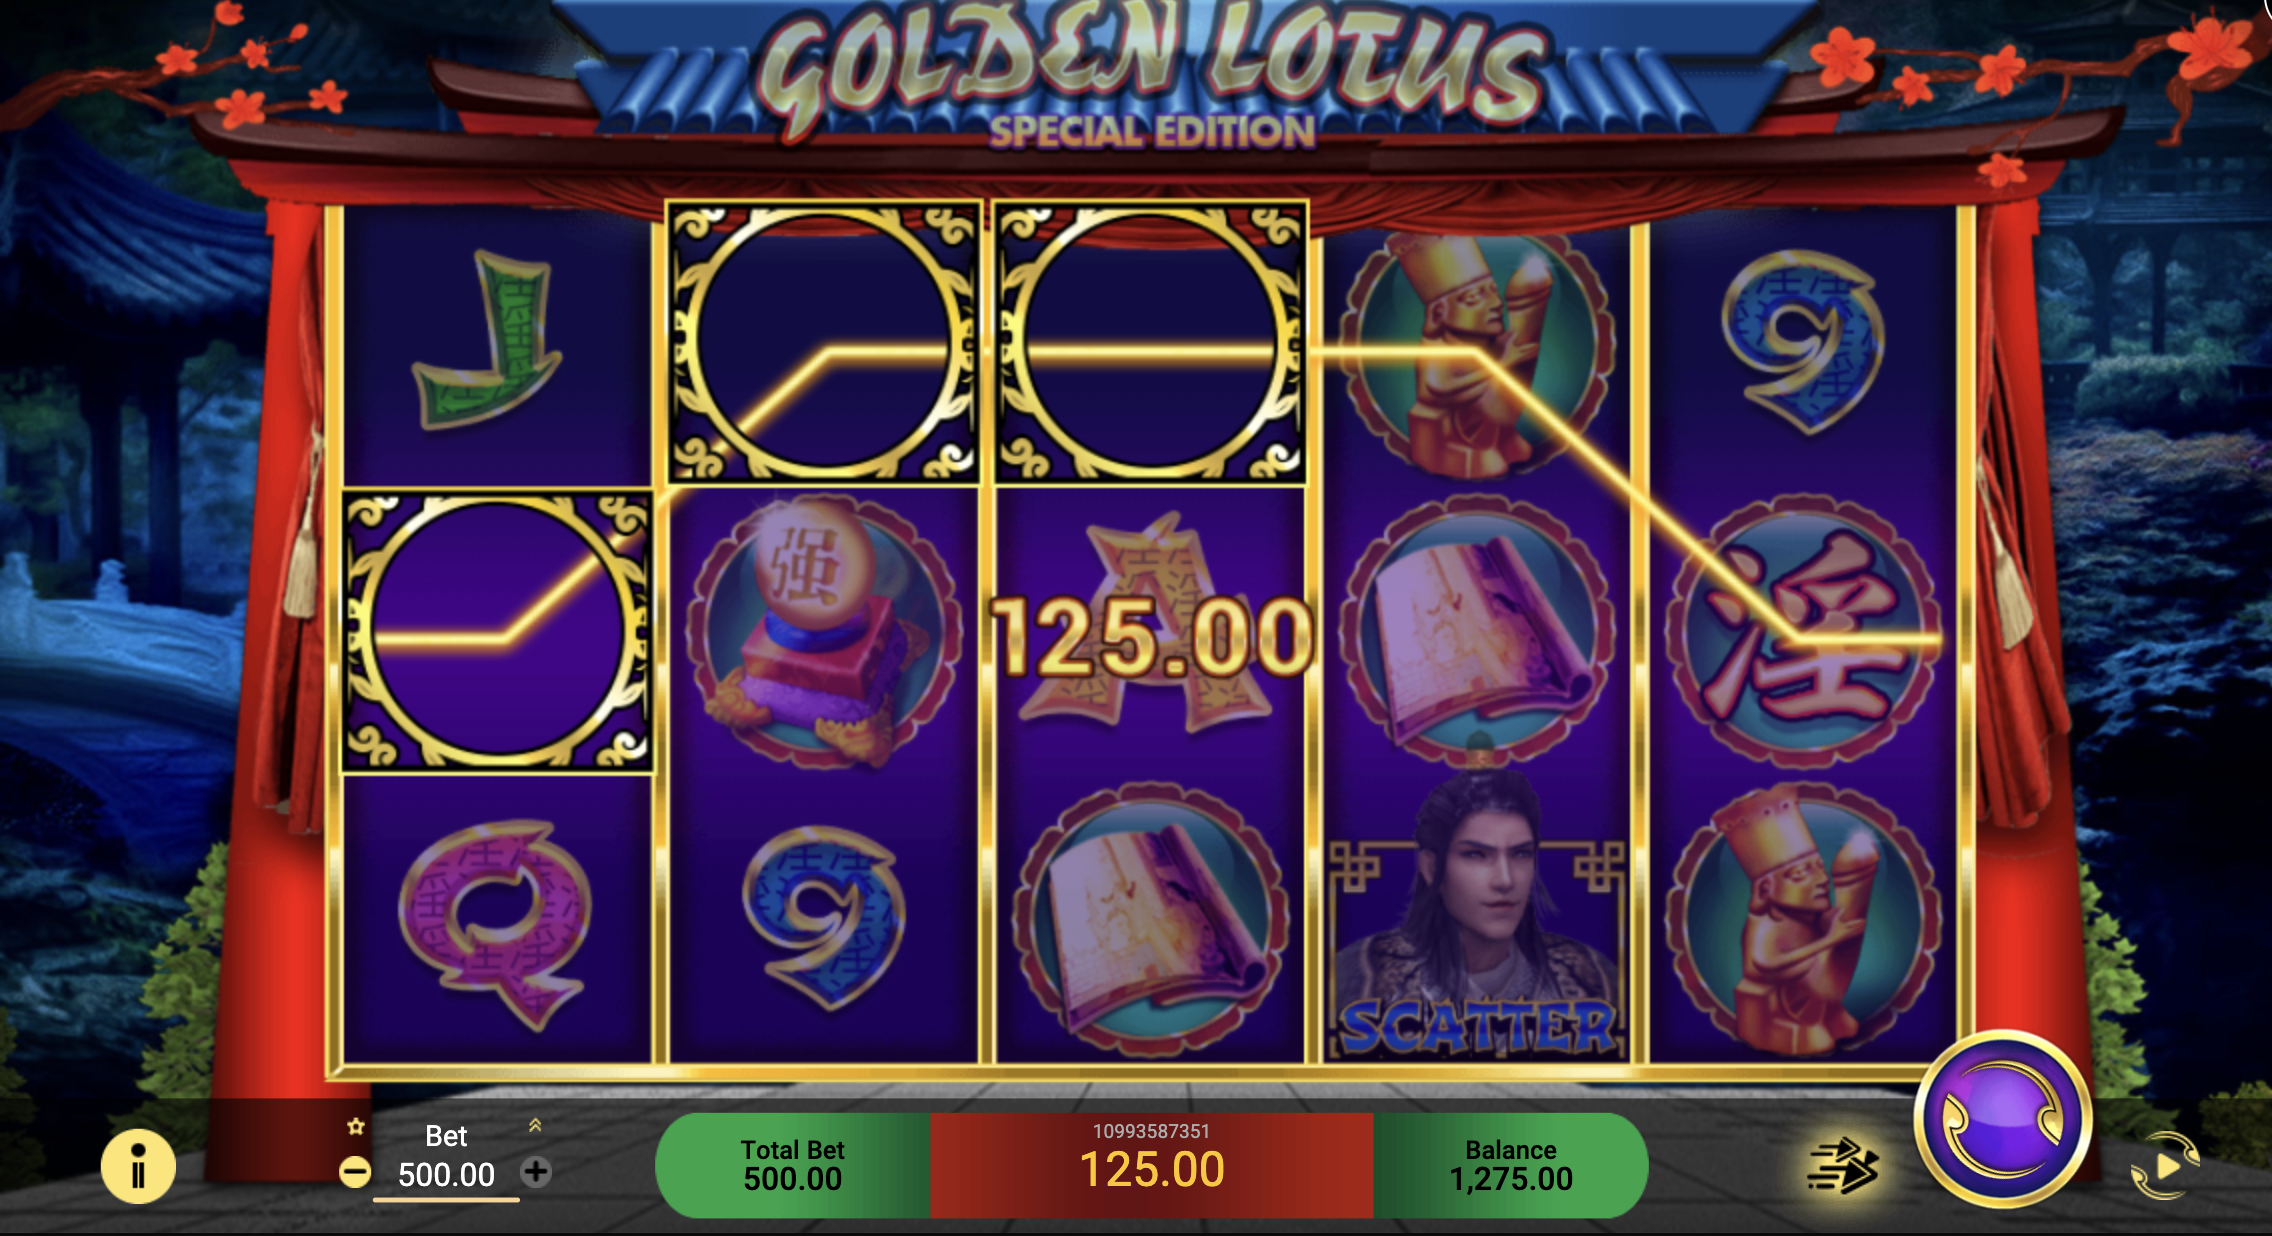Open the yellow info button
Image resolution: width=2272 pixels, height=1236 pixels.
[138, 1166]
